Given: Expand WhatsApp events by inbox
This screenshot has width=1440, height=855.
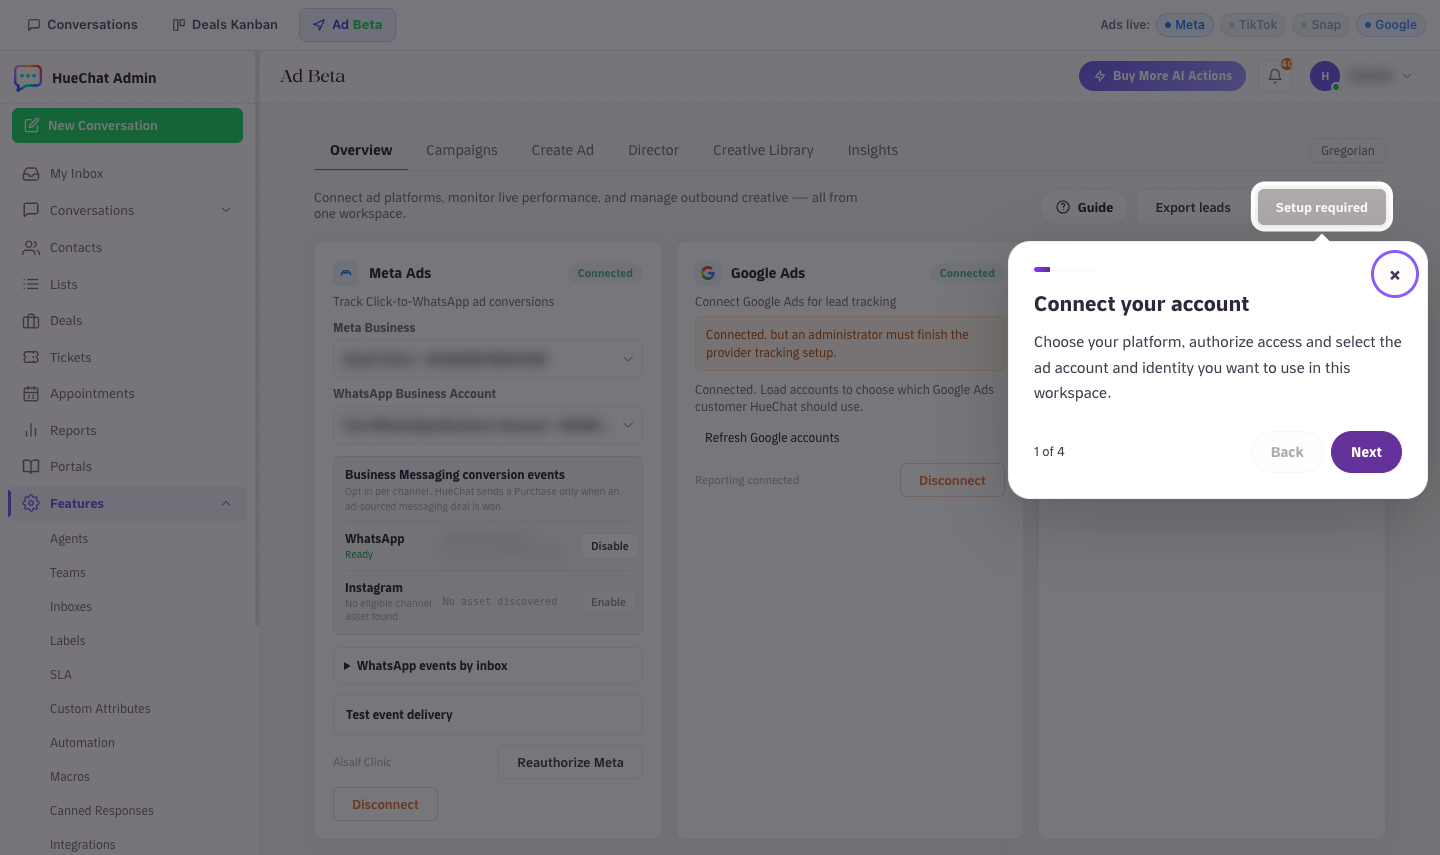Looking at the screenshot, I should [x=488, y=666].
